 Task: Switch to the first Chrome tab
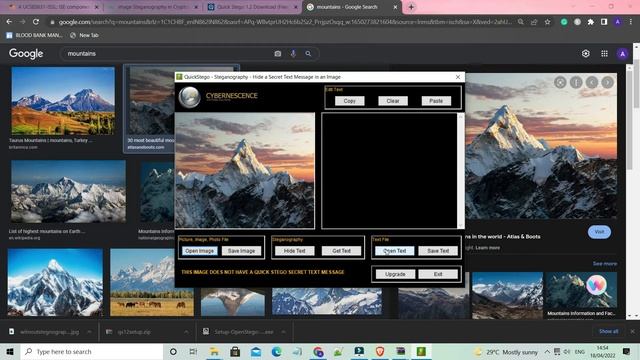point(53,7)
